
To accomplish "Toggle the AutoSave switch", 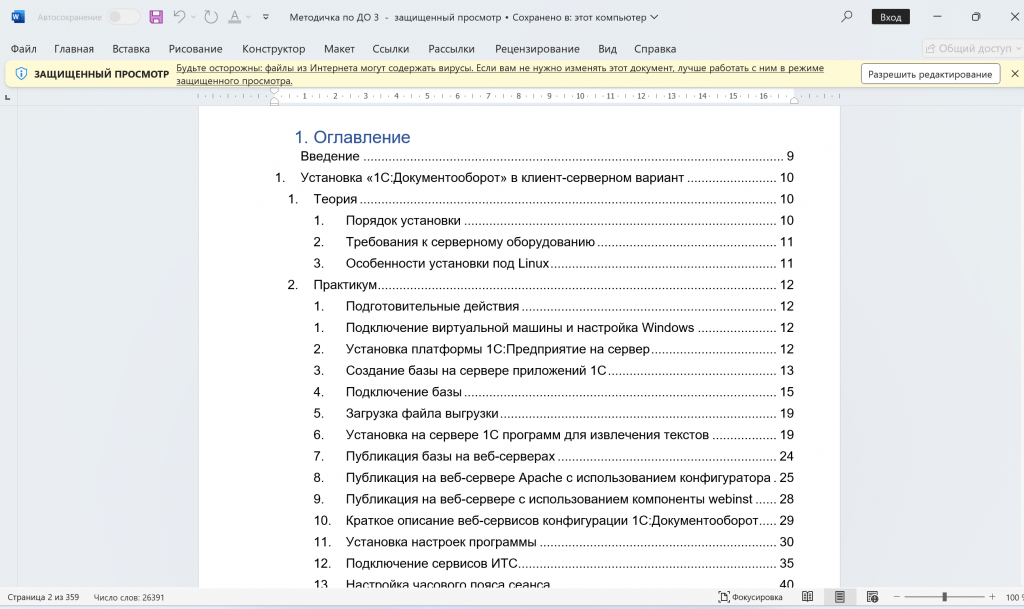I will coord(123,17).
